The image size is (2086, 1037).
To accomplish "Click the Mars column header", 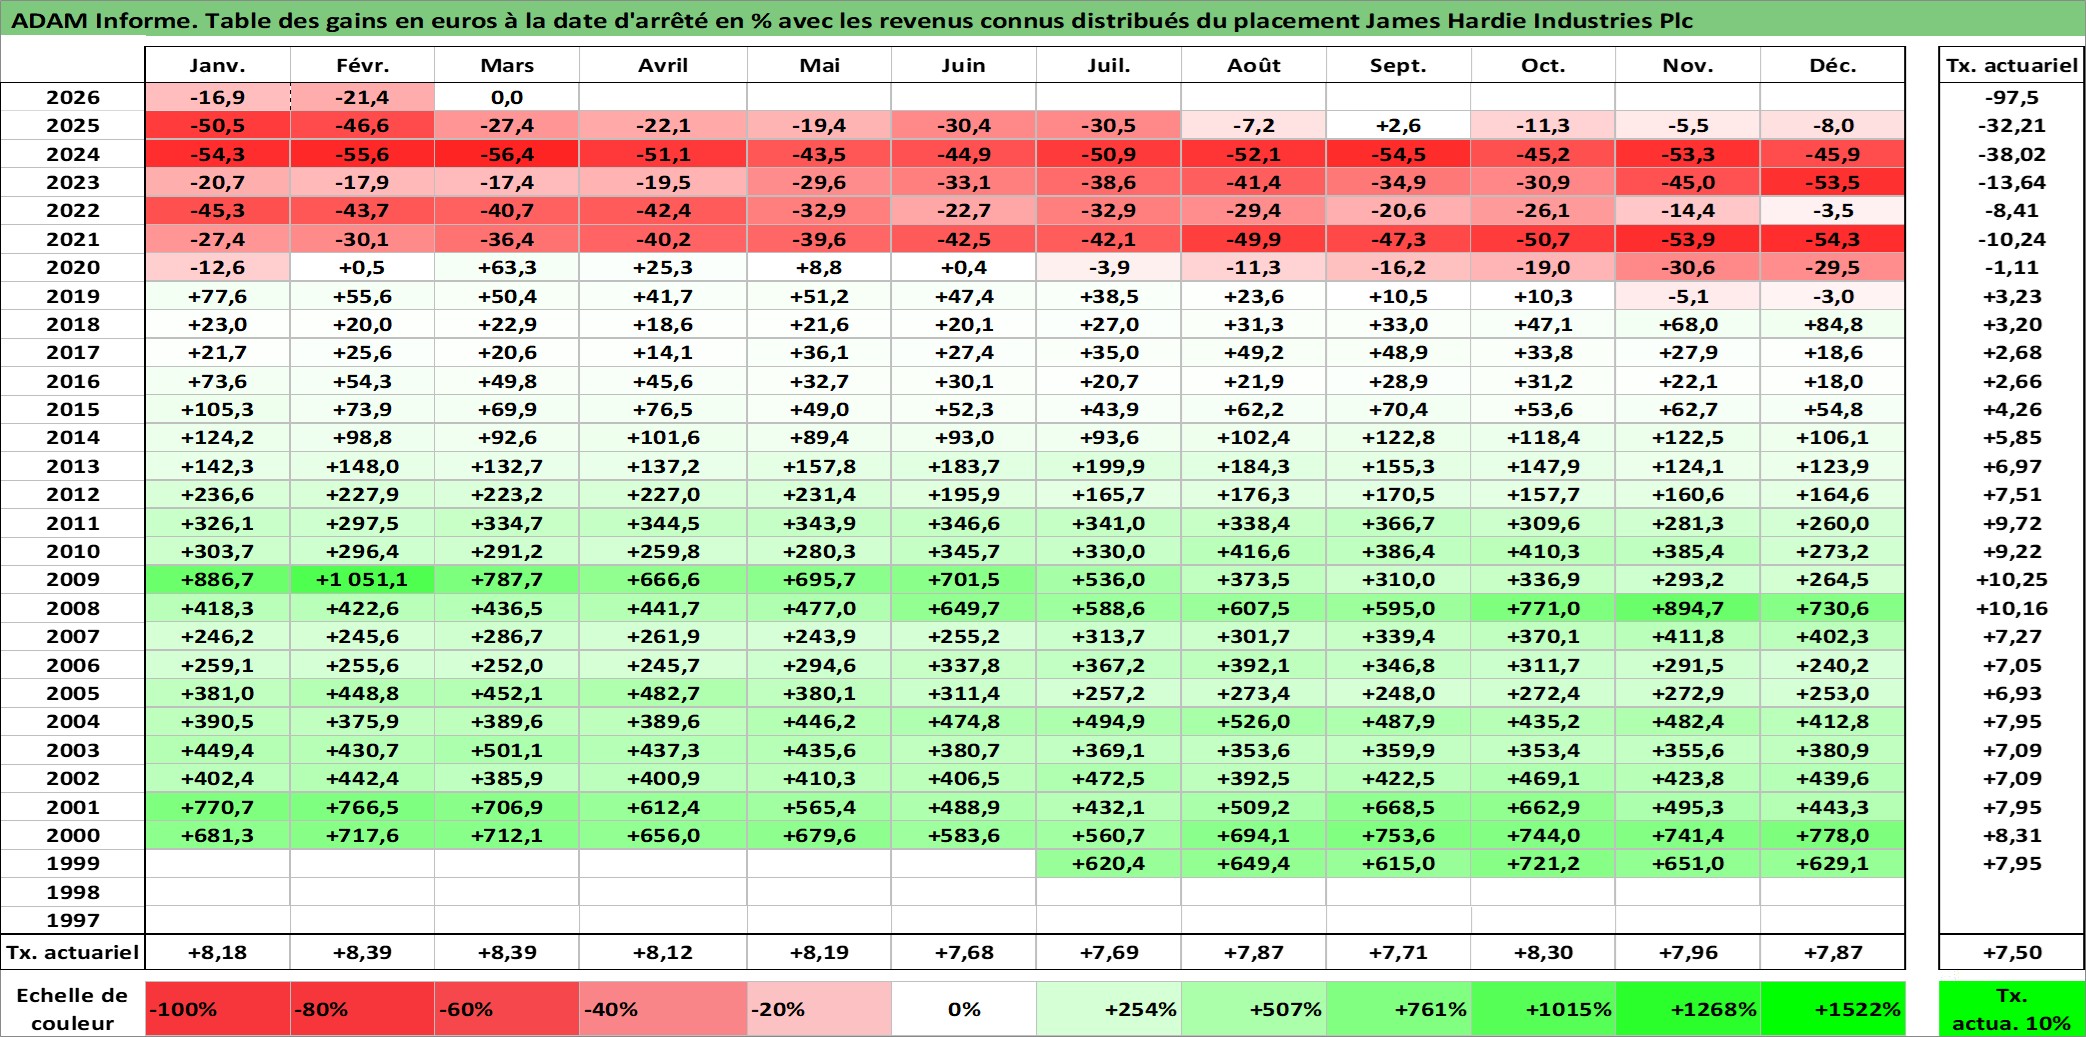I will pyautogui.click(x=507, y=65).
